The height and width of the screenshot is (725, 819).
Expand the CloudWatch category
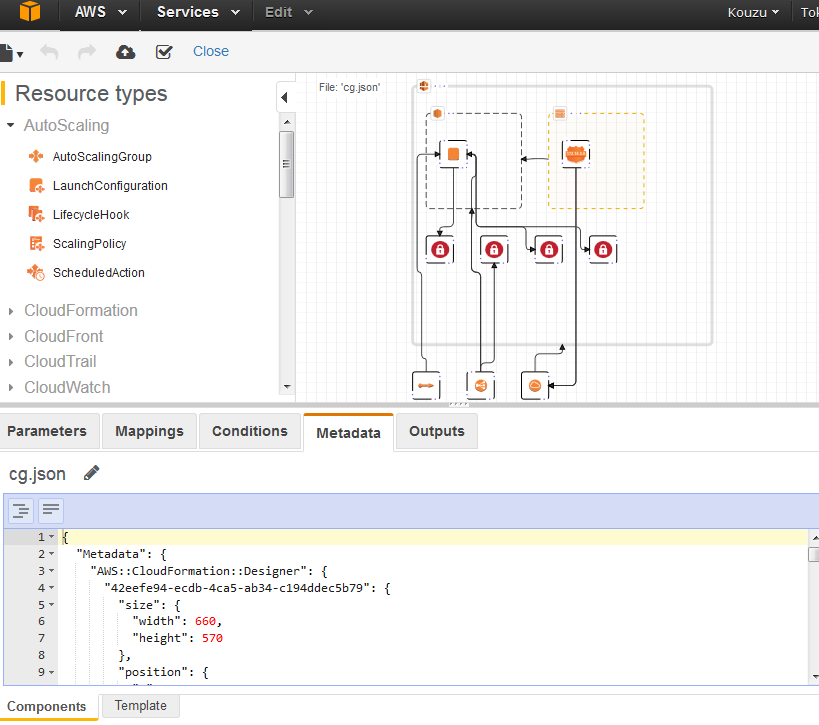tap(11, 388)
